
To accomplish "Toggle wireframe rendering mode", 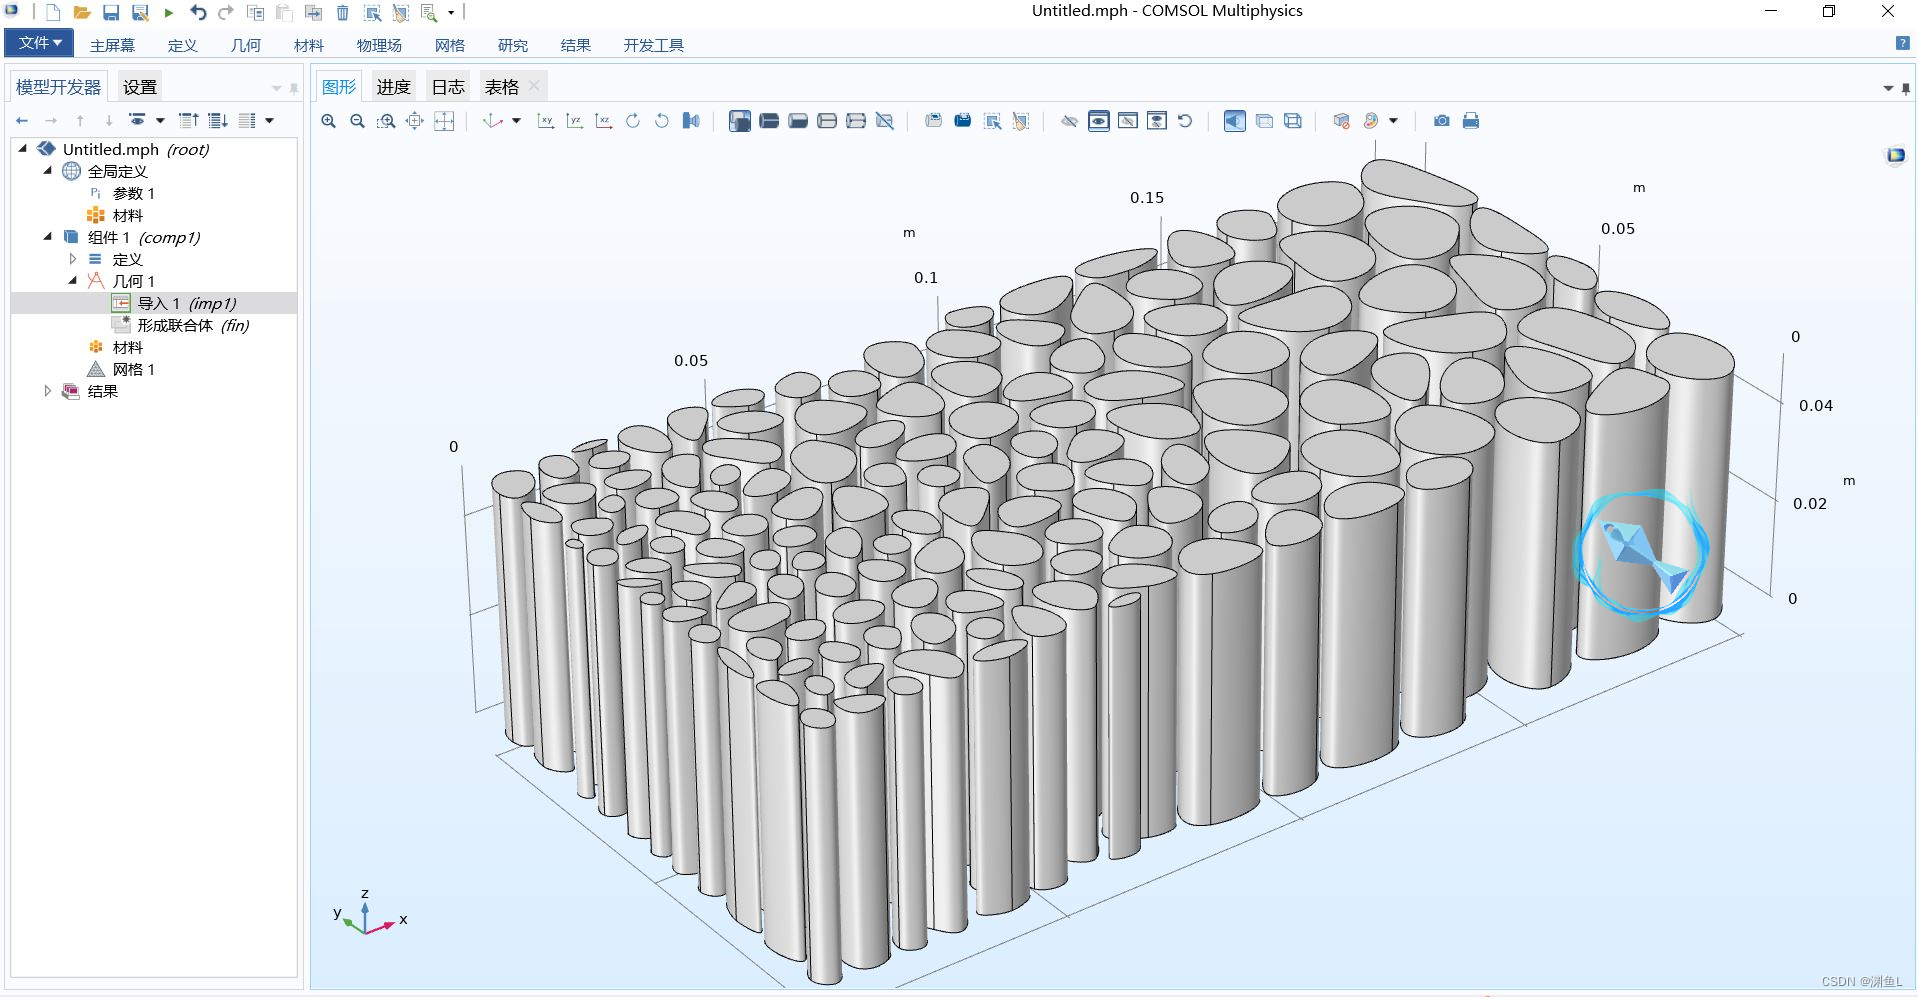I will [x=1292, y=120].
